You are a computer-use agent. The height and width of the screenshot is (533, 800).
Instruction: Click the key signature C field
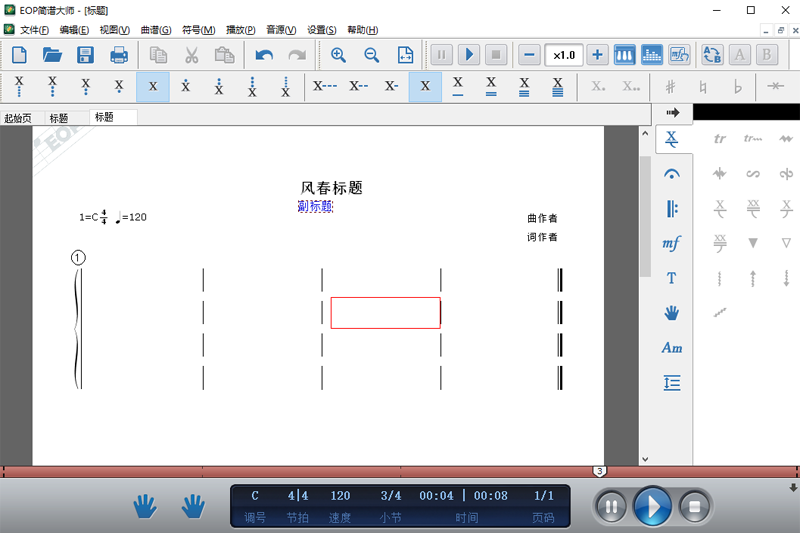[255, 496]
